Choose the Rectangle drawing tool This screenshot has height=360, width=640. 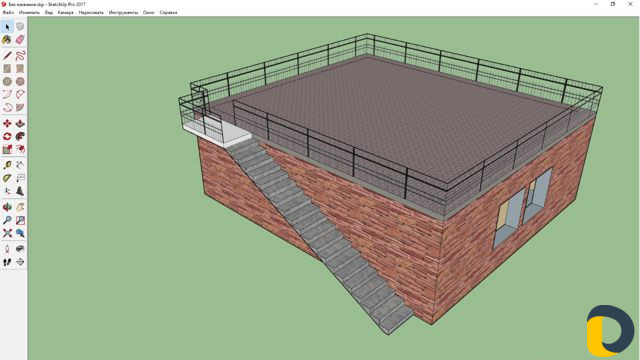7,69
